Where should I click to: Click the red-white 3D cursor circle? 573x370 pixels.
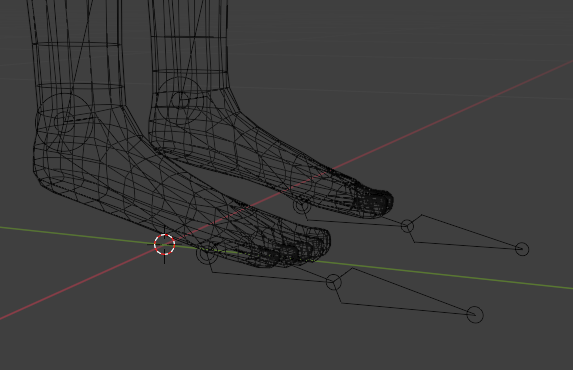(164, 245)
